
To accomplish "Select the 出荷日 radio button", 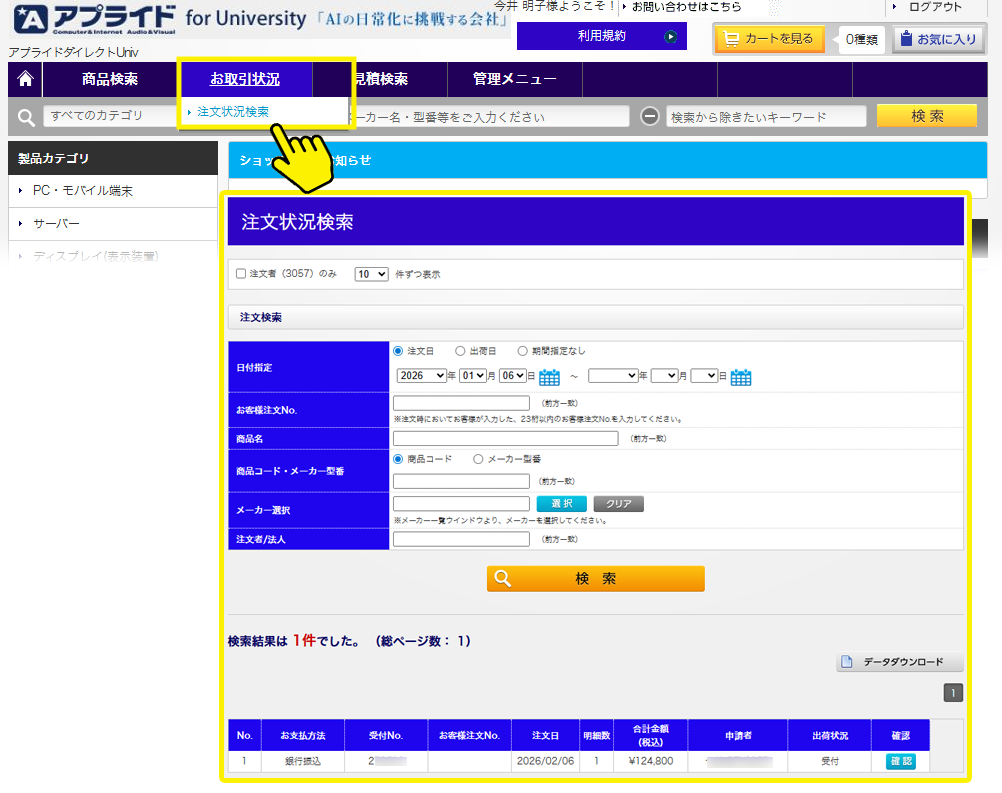I will 460,351.
